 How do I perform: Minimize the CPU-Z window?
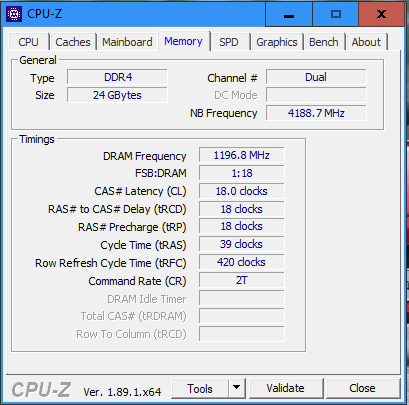289,14
